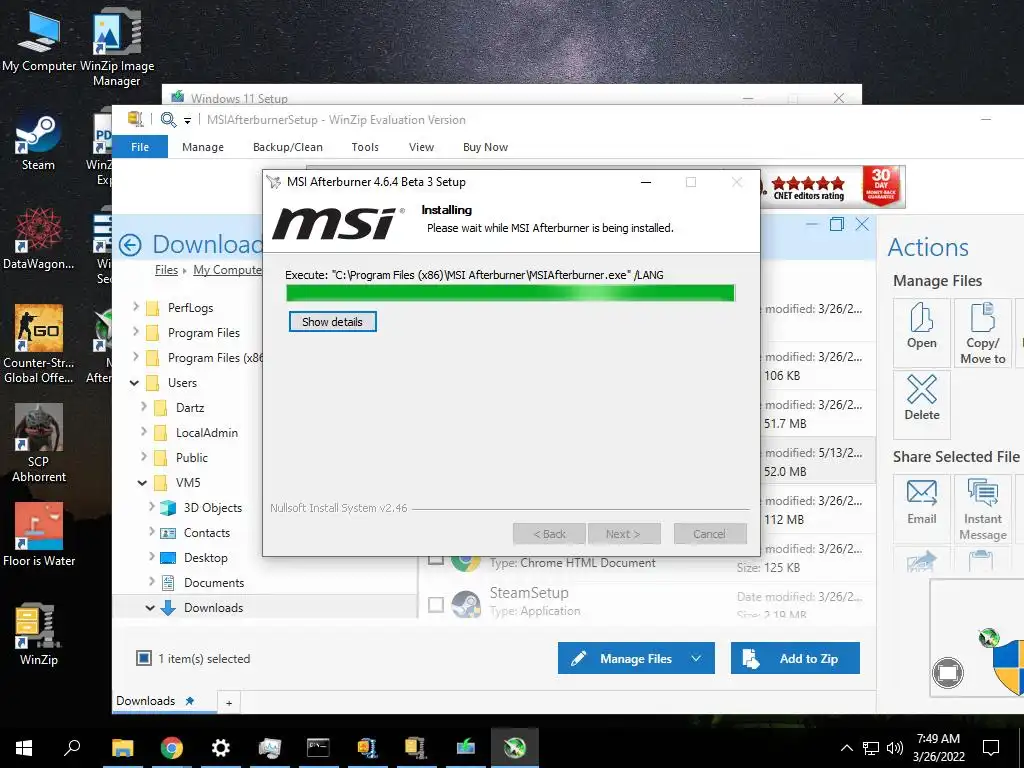
Task: Open Chrome from taskbar
Action: click(x=171, y=747)
